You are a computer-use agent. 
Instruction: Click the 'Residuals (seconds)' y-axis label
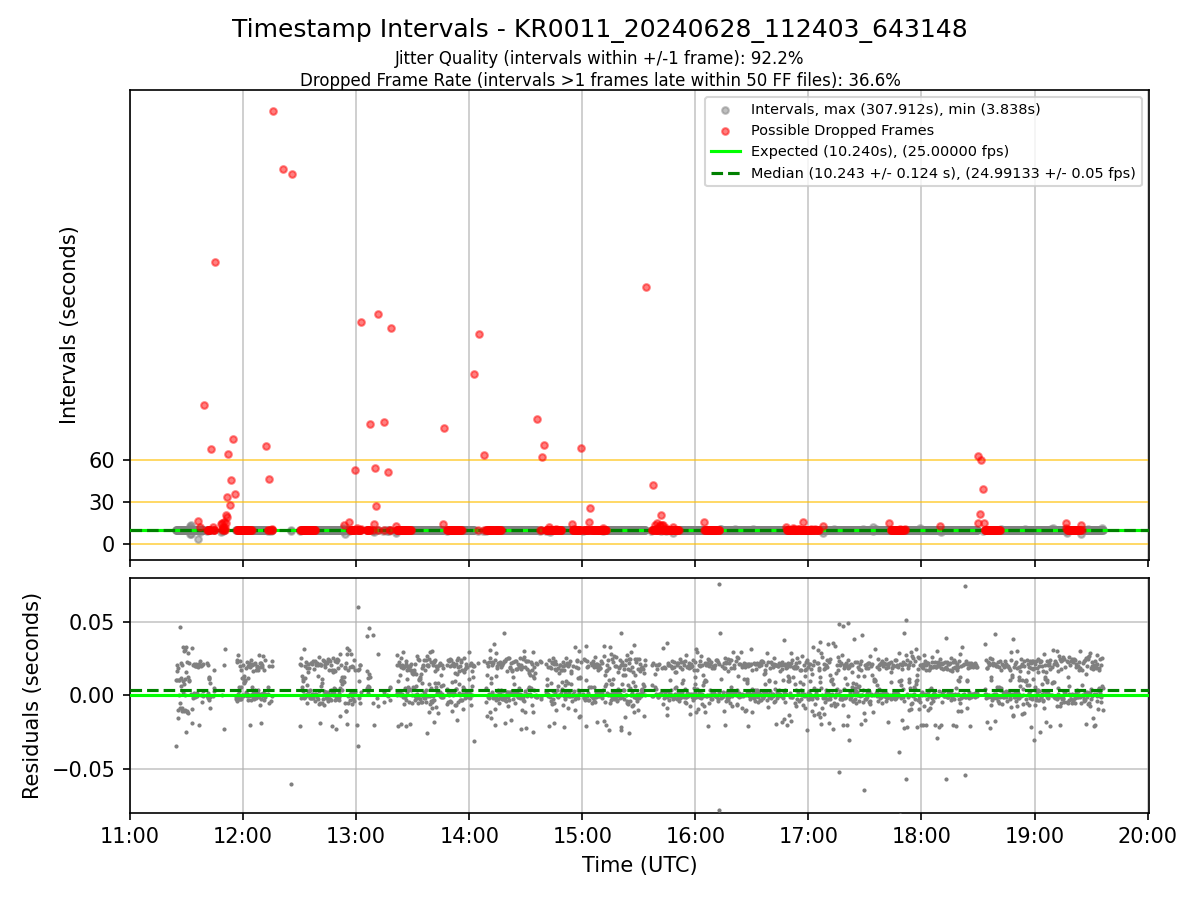(32, 696)
